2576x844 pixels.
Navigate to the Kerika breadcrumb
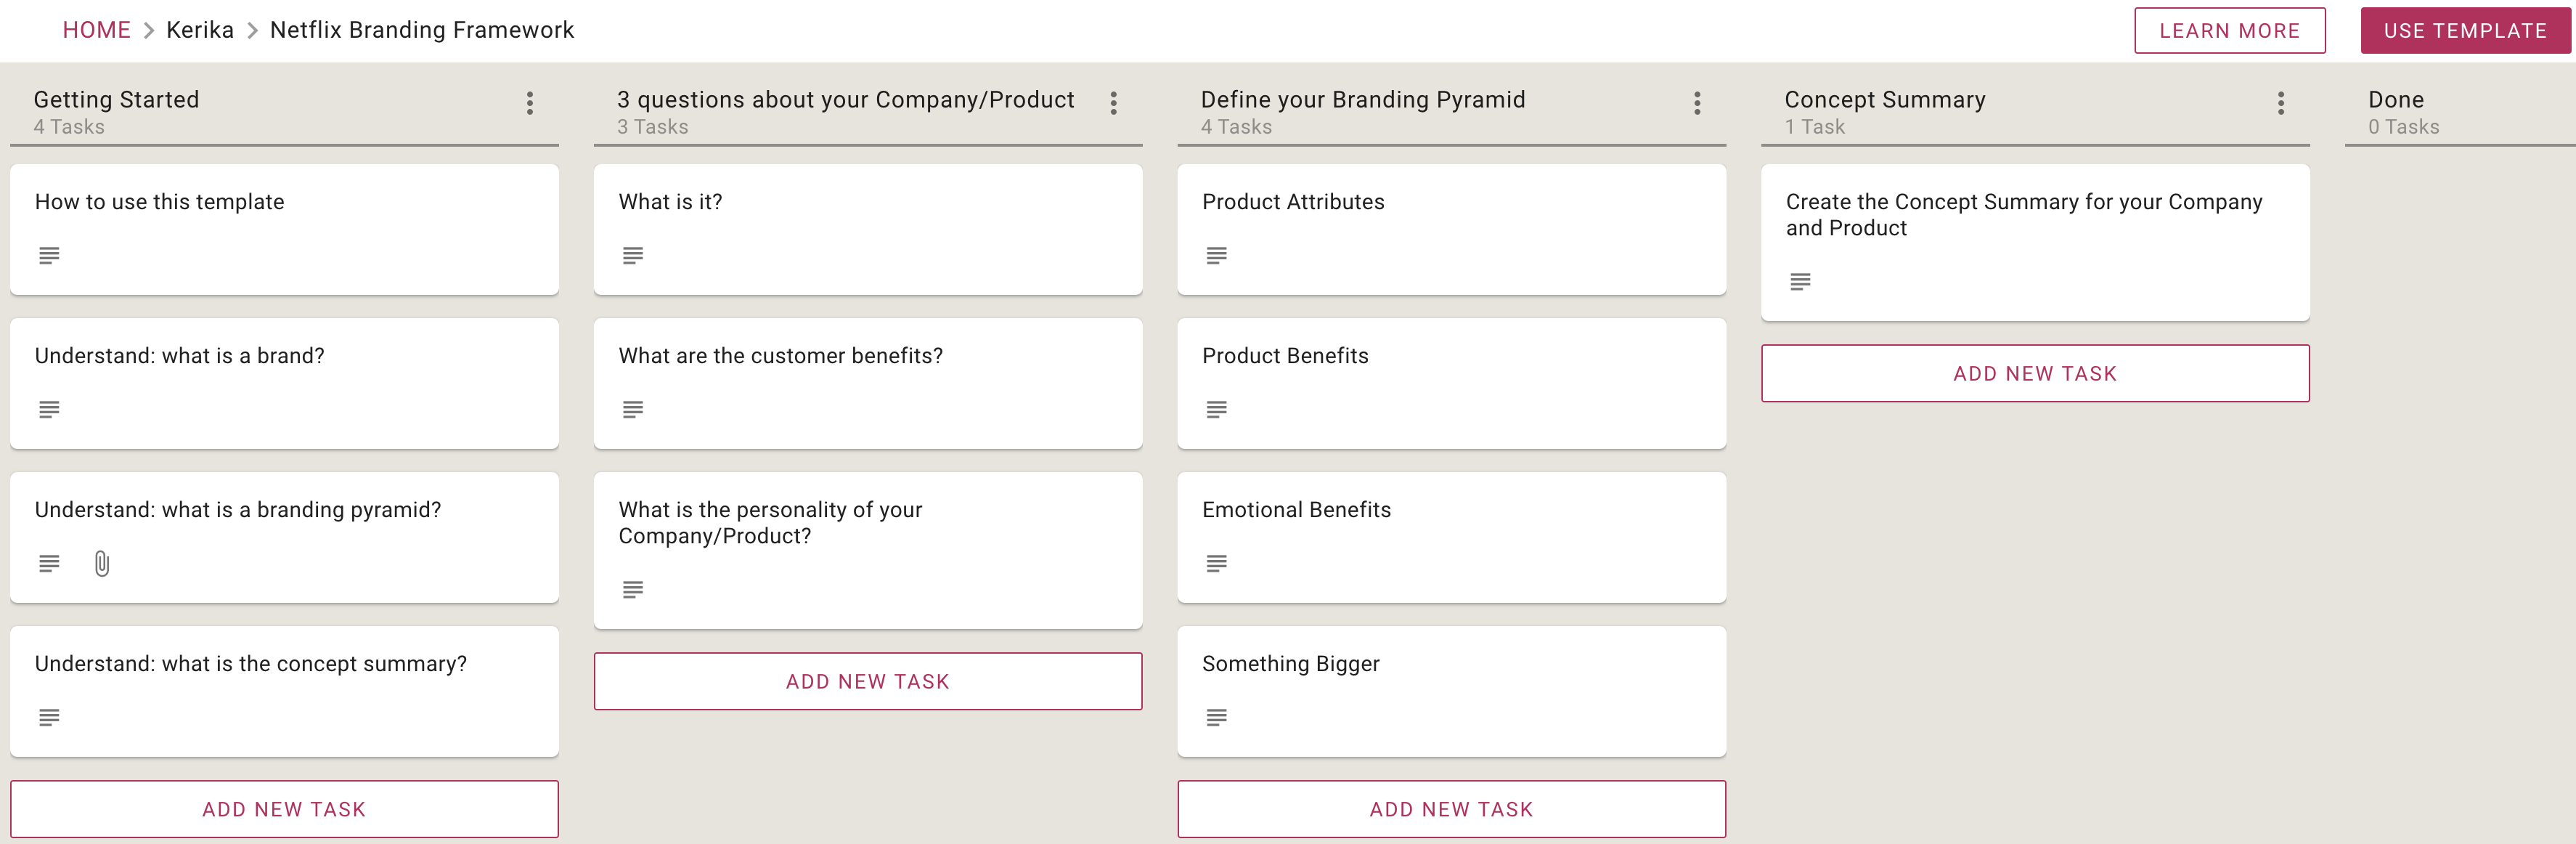tap(200, 30)
